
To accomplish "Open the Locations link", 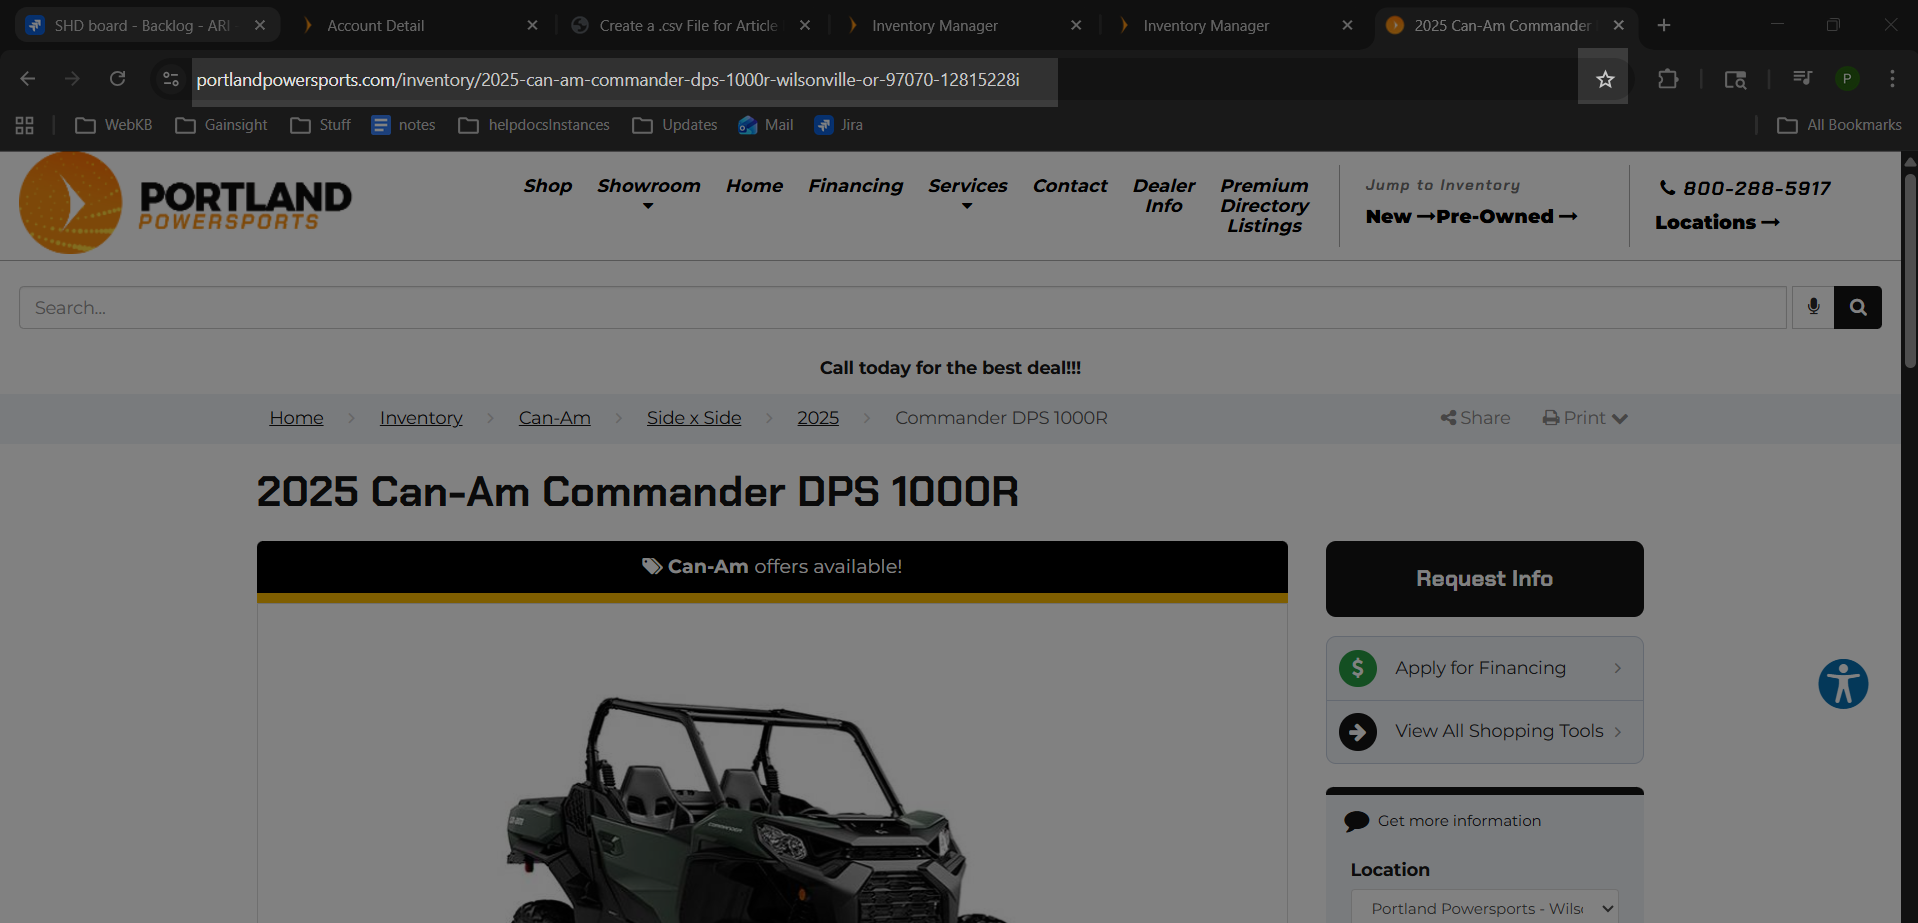I will 1717,223.
